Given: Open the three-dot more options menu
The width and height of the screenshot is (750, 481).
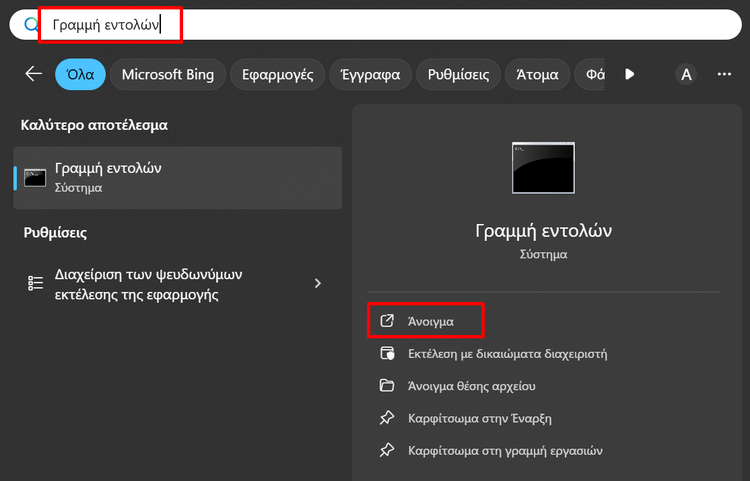Looking at the screenshot, I should tap(724, 74).
